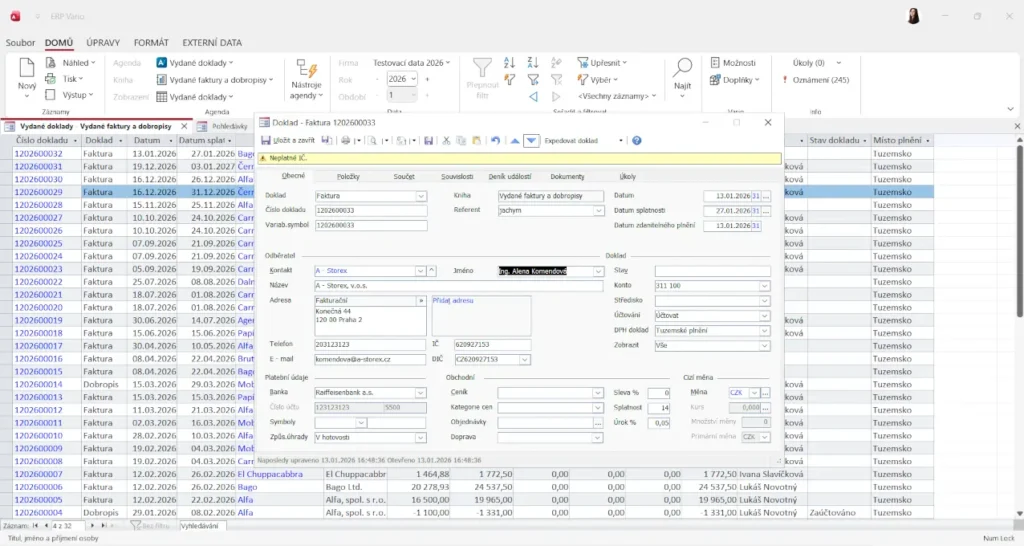Open Nástroje agendy tools menu
This screenshot has width=1024, height=546.
coord(306,78)
